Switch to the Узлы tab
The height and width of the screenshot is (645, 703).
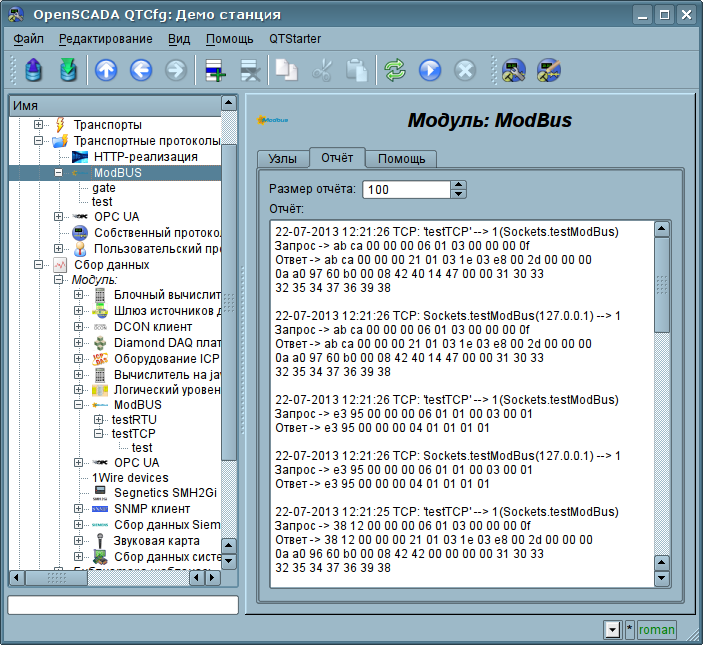[x=283, y=159]
